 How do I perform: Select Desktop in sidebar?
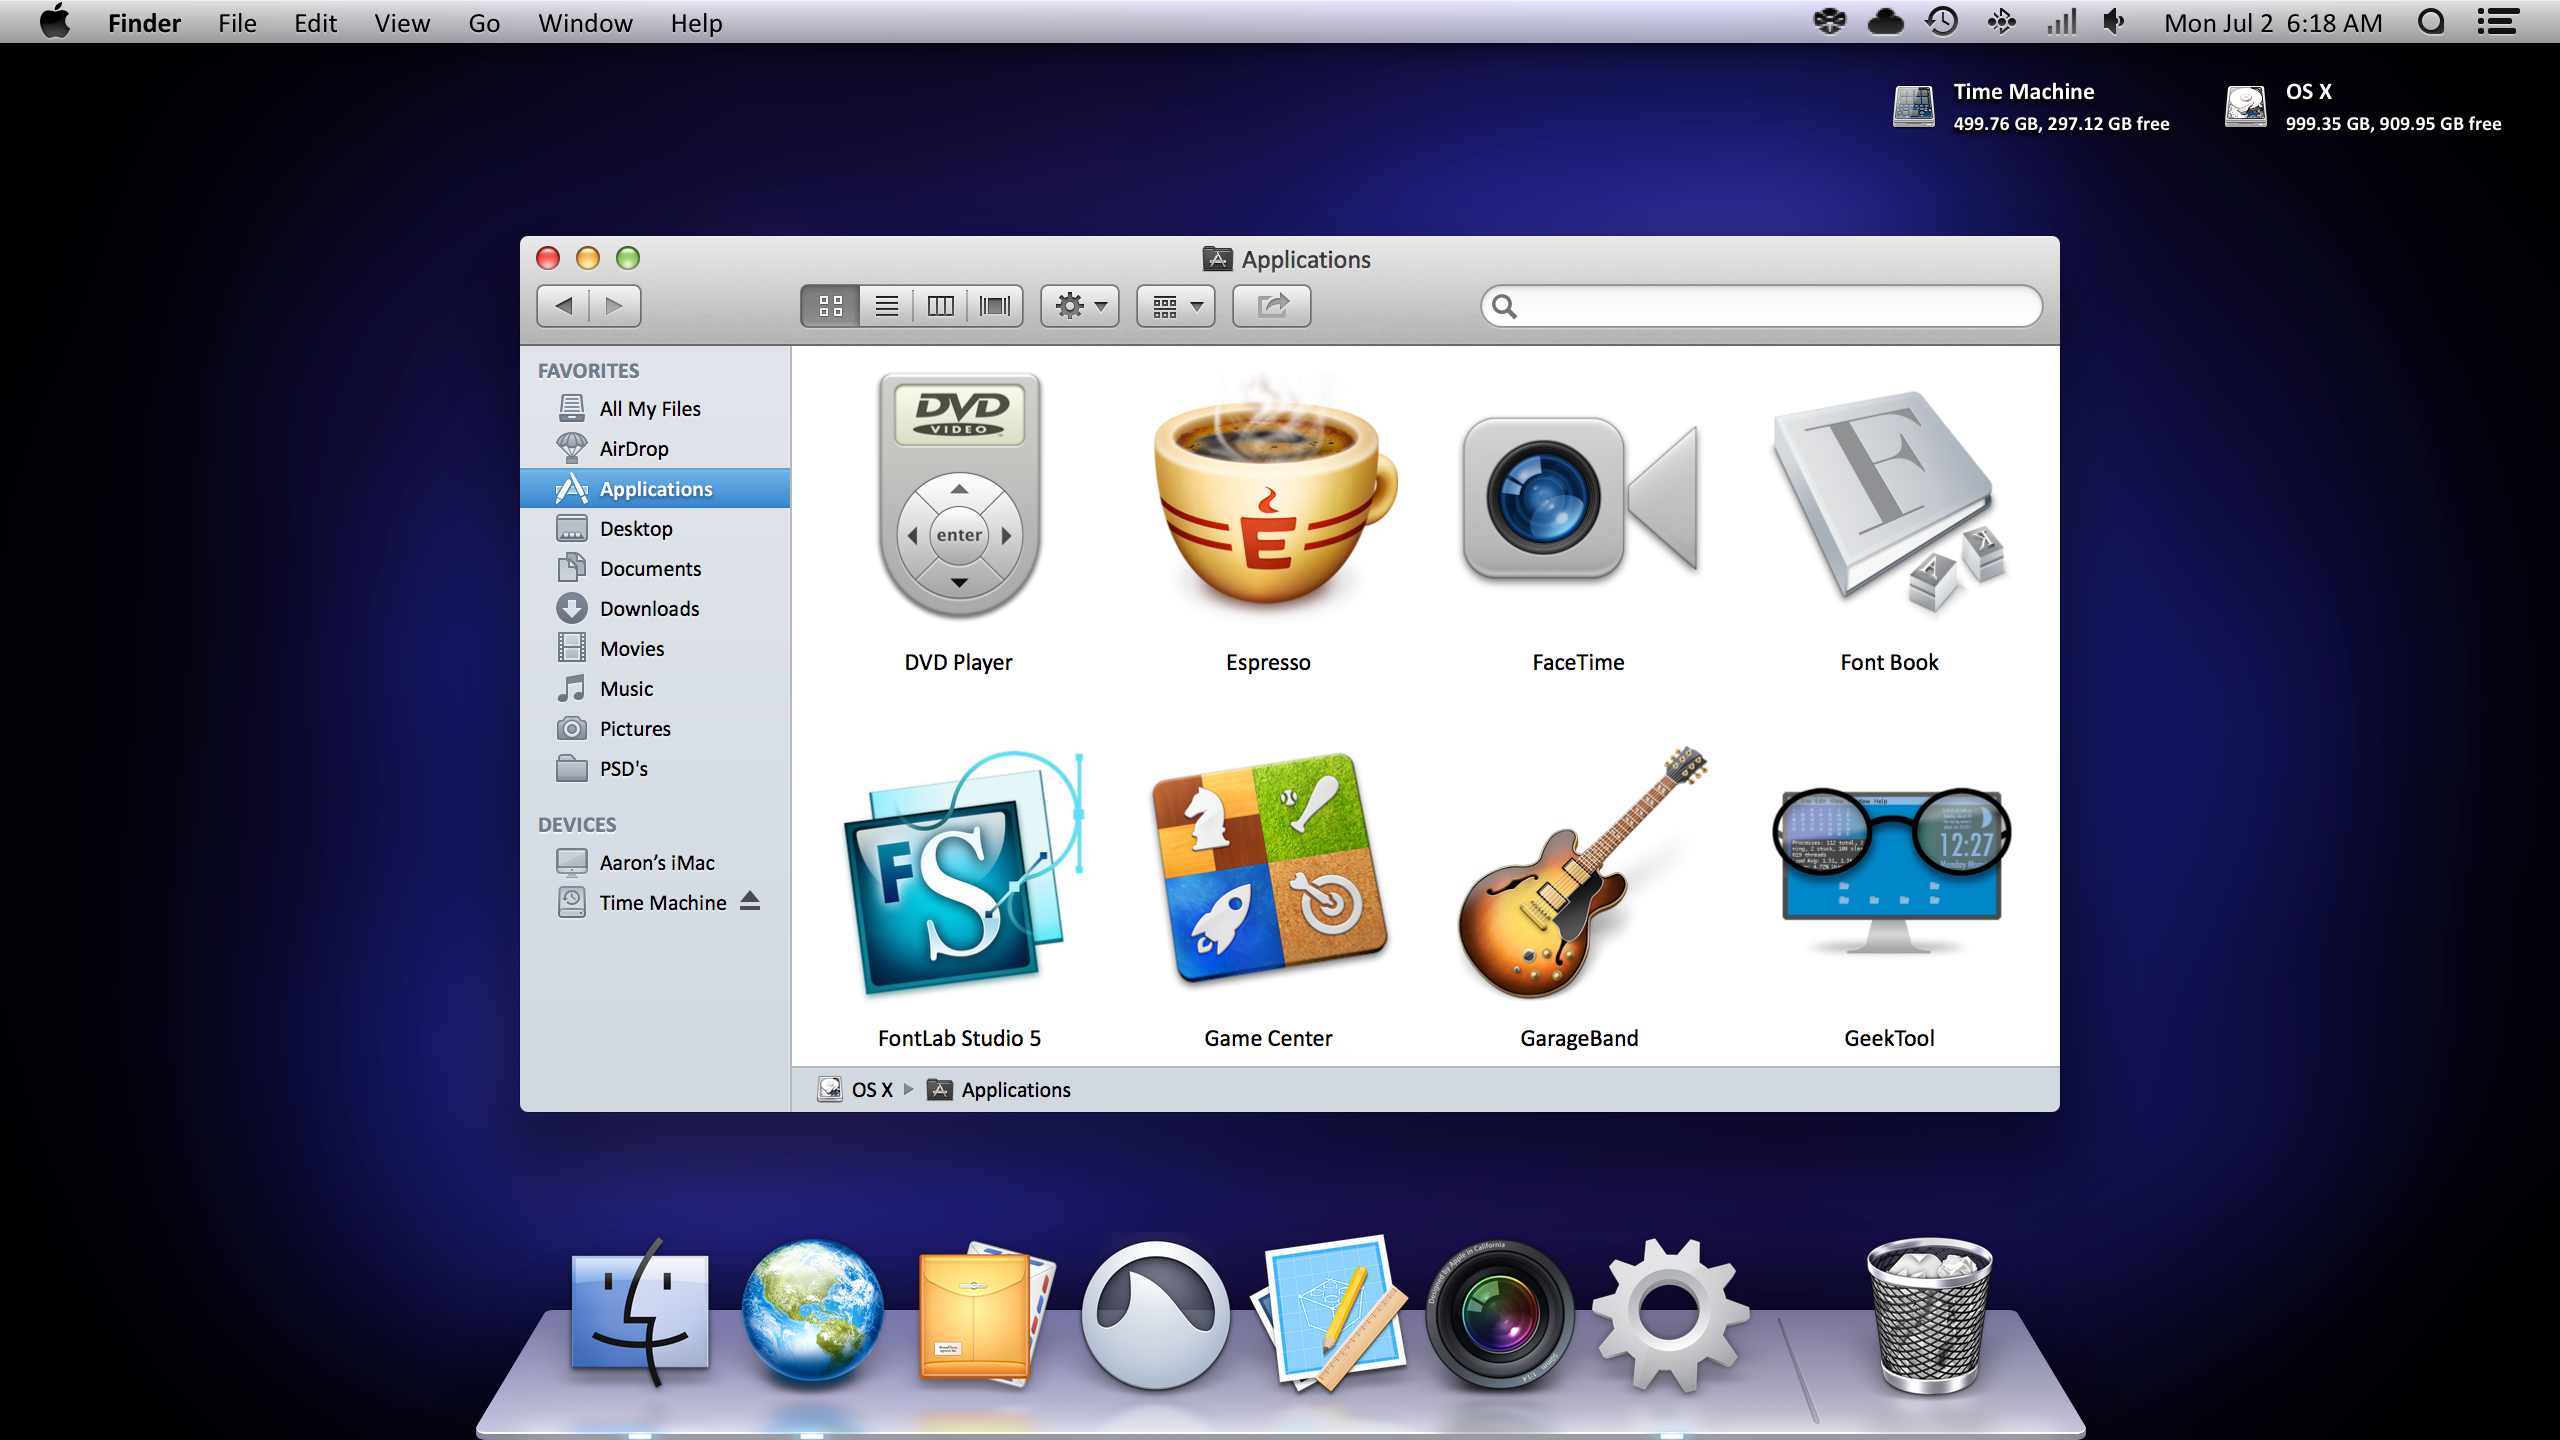click(655, 528)
